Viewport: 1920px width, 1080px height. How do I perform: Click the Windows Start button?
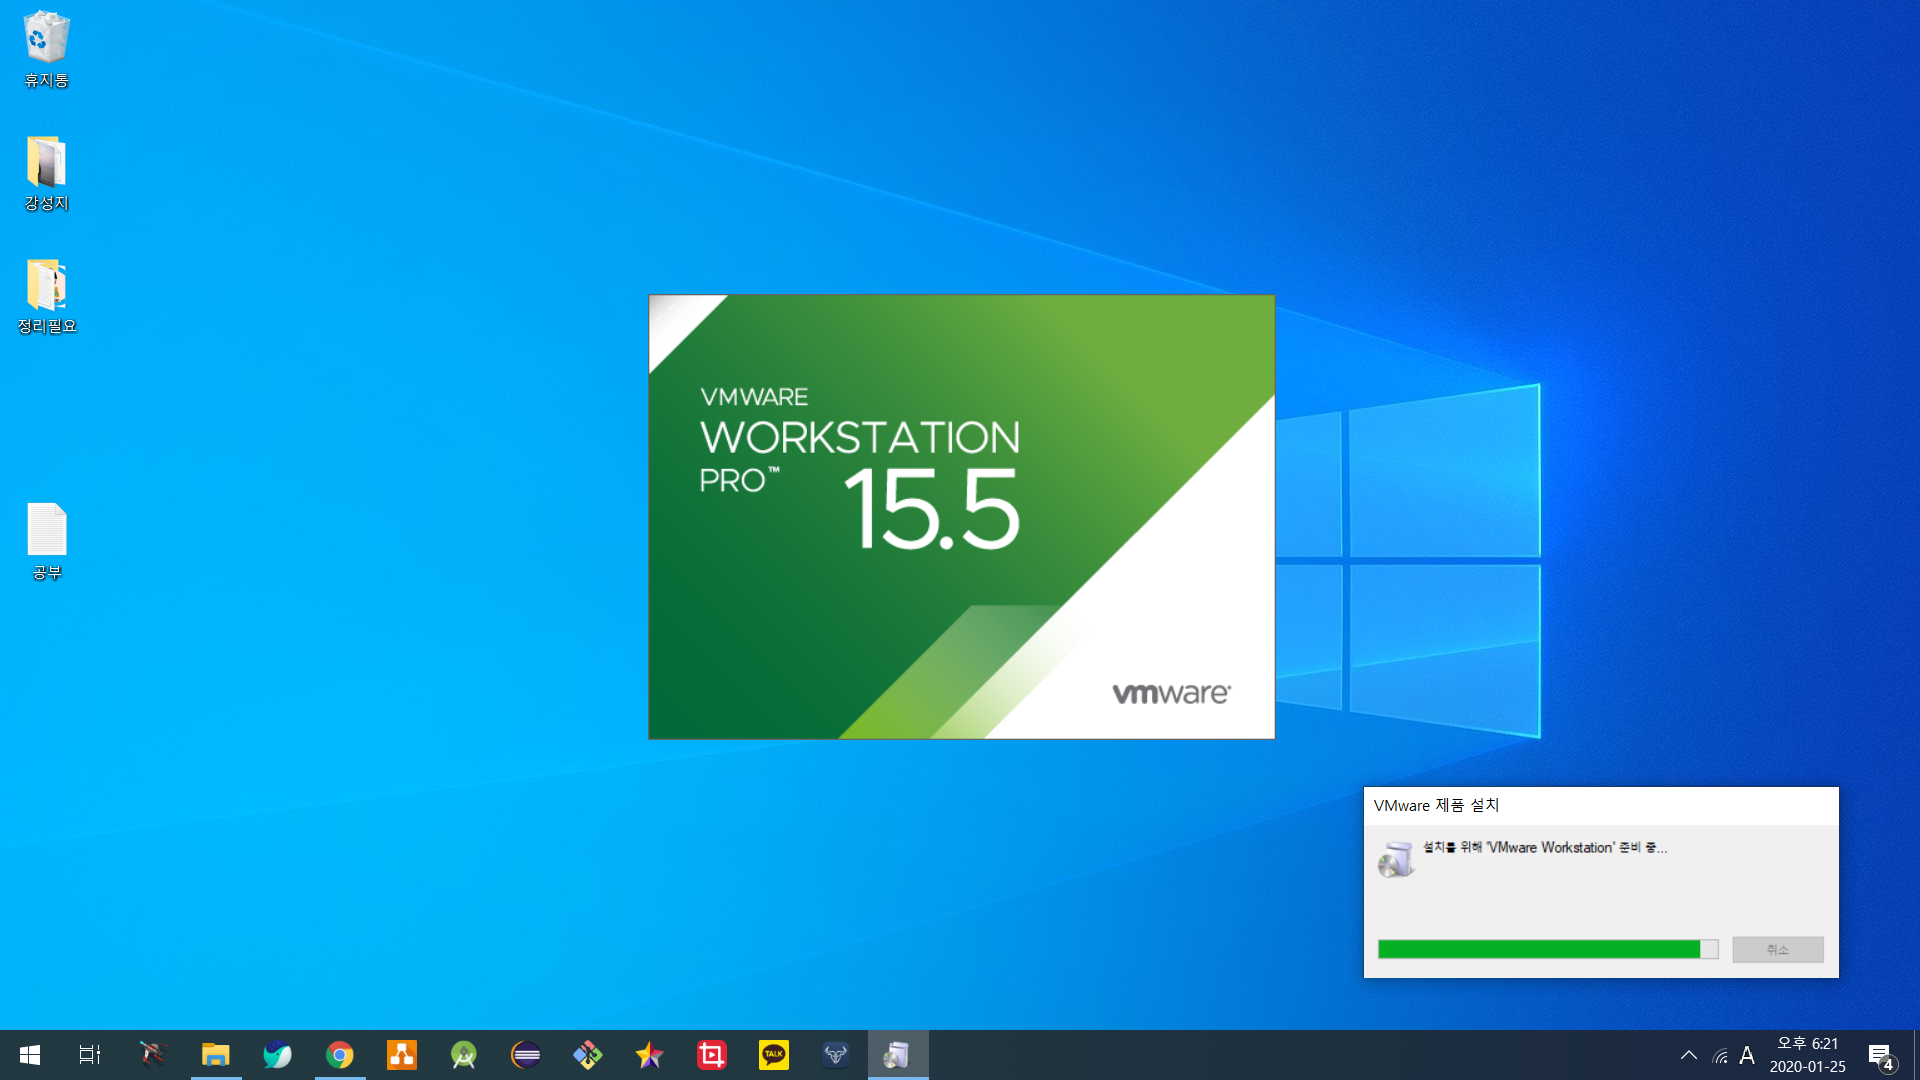pyautogui.click(x=30, y=1055)
